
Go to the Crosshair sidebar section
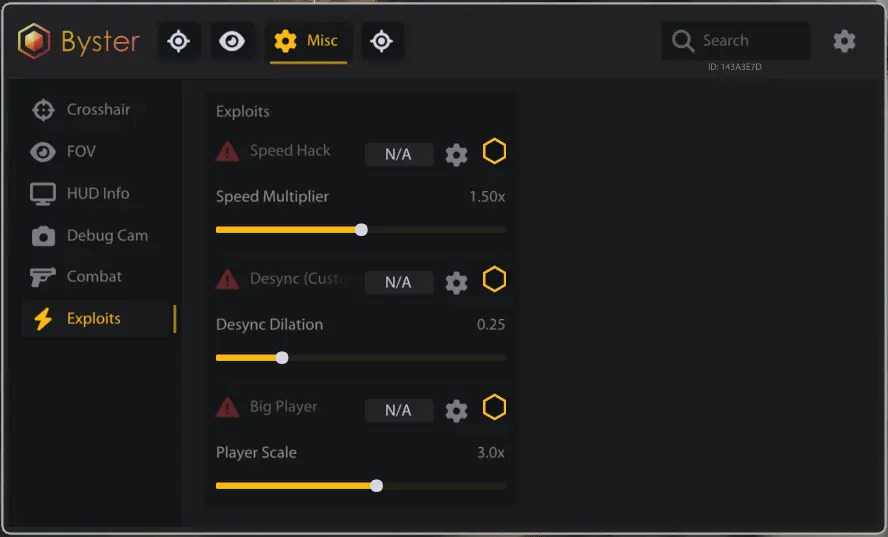pyautogui.click(x=99, y=109)
